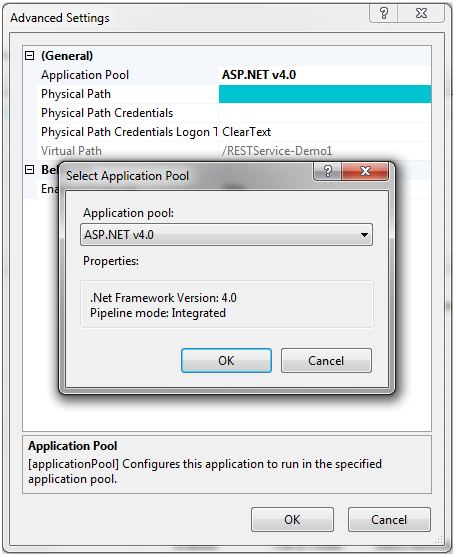
Task: Select the Virtual Path property row
Action: (234, 151)
